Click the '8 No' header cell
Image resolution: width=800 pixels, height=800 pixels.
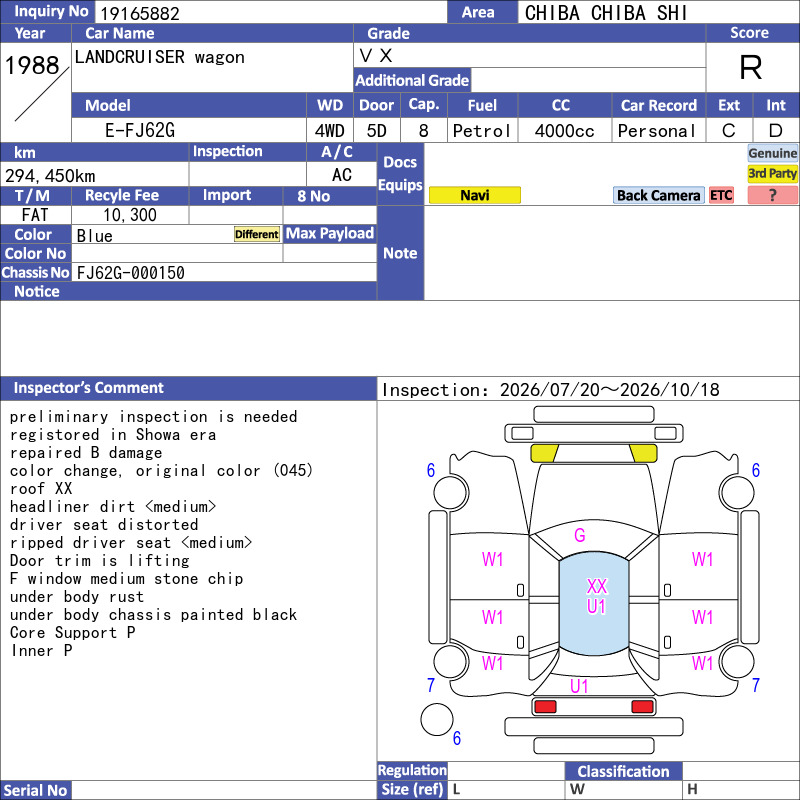[330, 195]
